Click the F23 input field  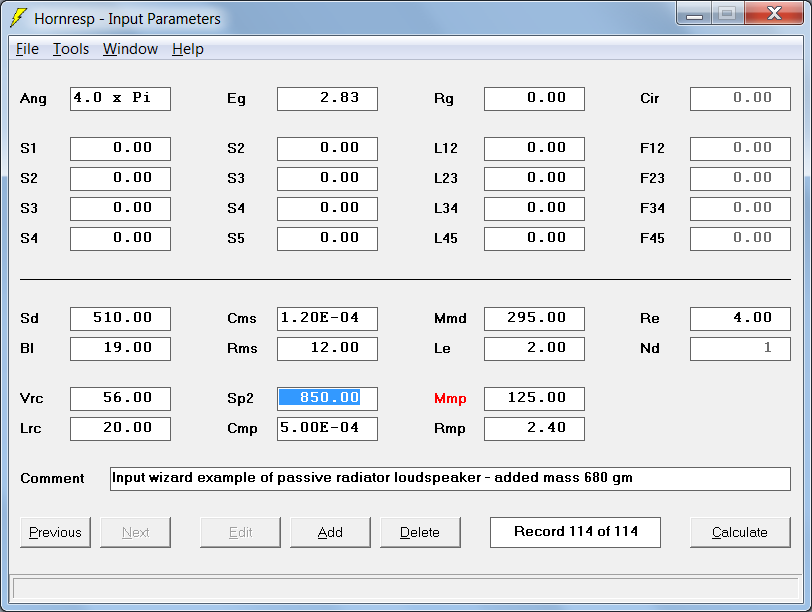click(741, 179)
